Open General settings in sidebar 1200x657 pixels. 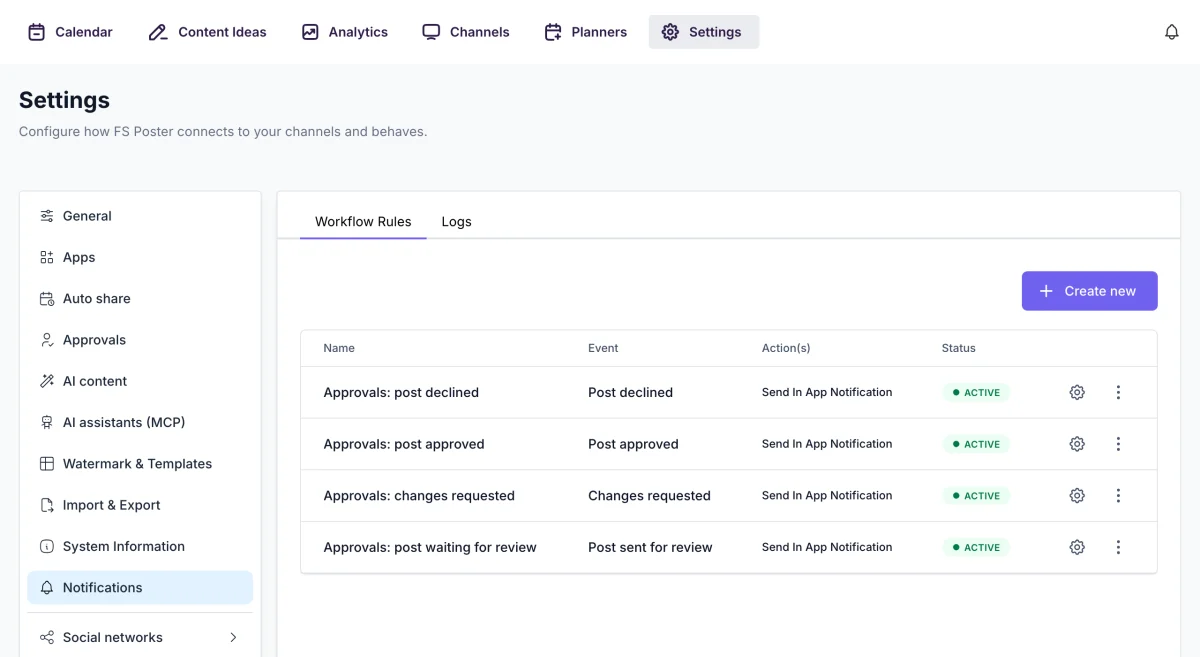[140, 216]
